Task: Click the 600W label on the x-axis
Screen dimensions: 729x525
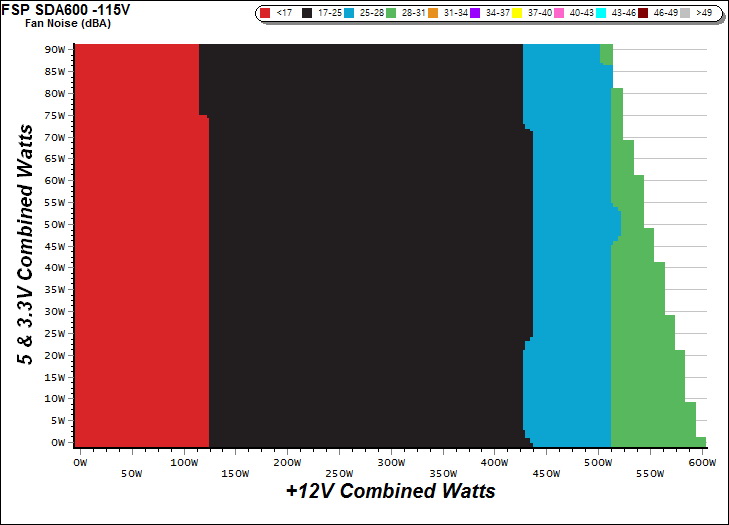Action: coord(703,463)
